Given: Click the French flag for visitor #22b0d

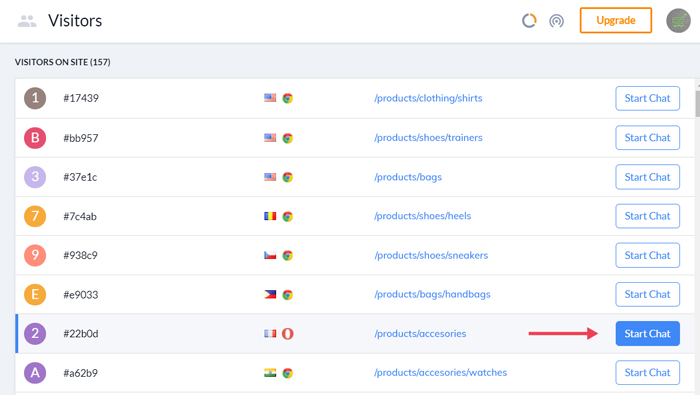Looking at the screenshot, I should tap(270, 333).
